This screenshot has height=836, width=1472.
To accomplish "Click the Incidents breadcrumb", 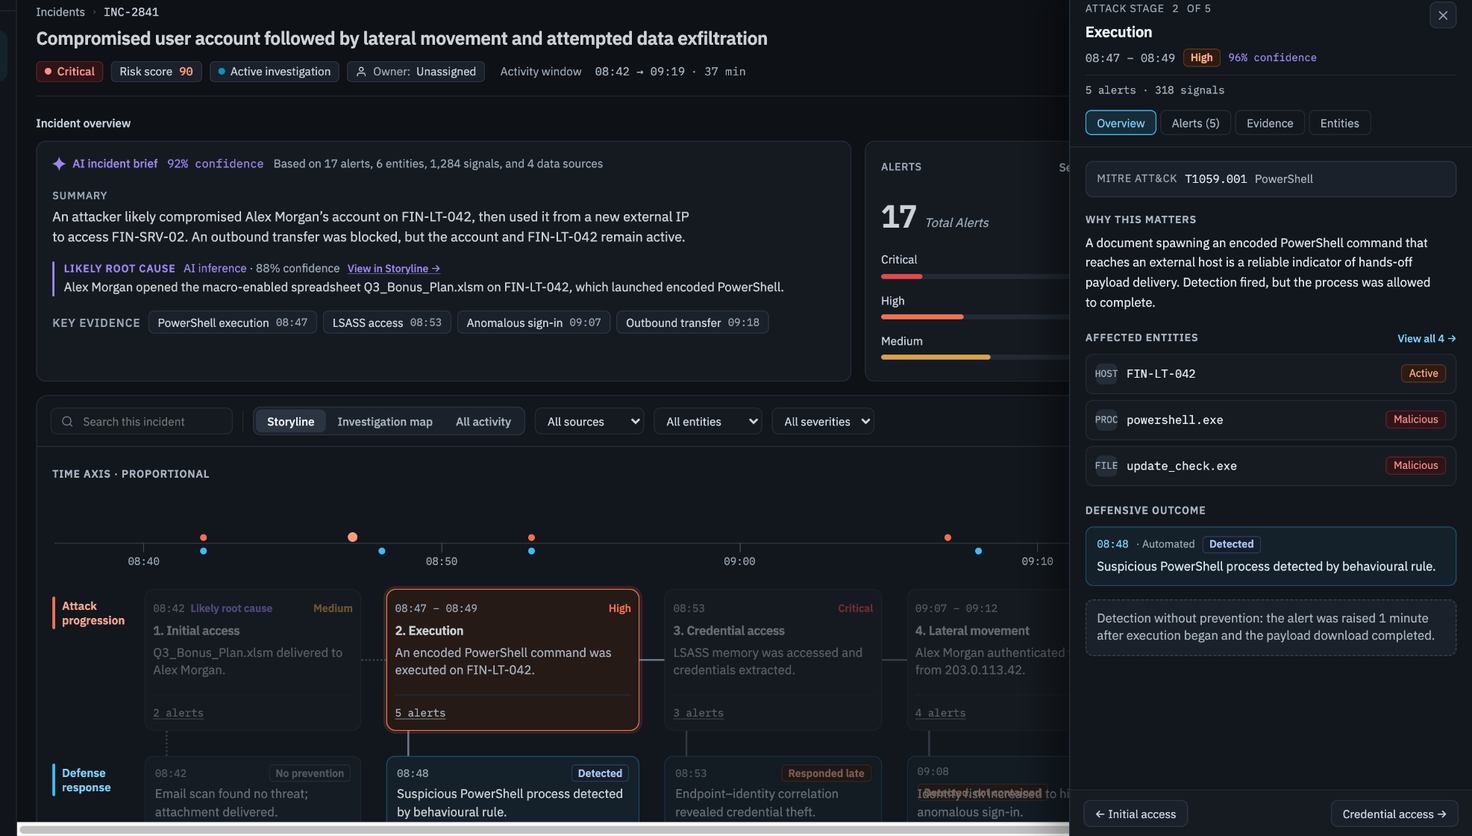I will point(60,12).
